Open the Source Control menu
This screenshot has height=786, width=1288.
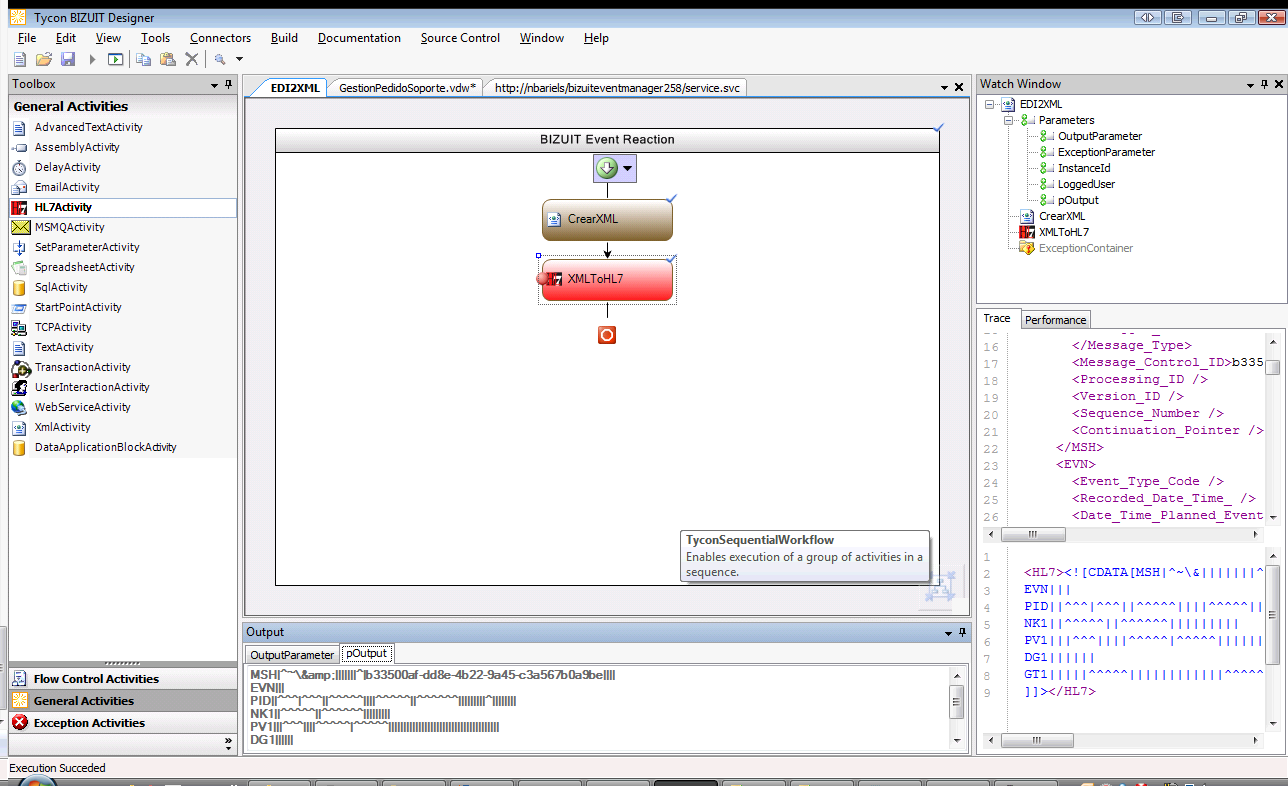460,38
